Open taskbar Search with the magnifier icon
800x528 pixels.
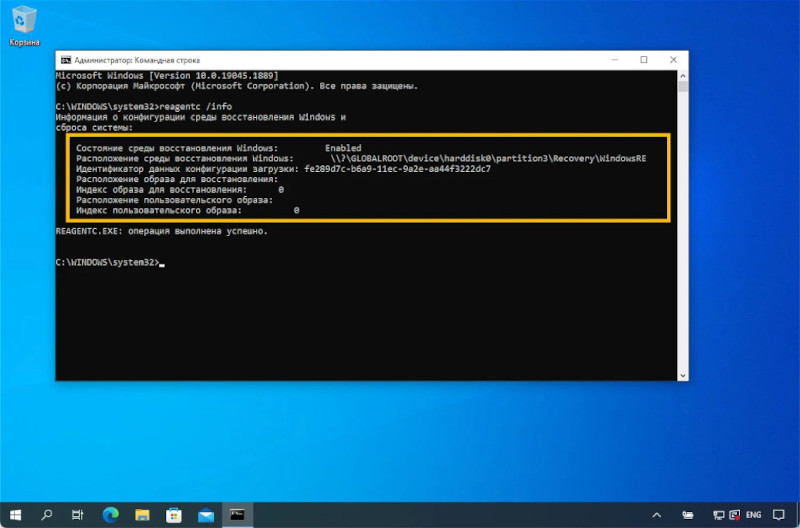[x=47, y=514]
